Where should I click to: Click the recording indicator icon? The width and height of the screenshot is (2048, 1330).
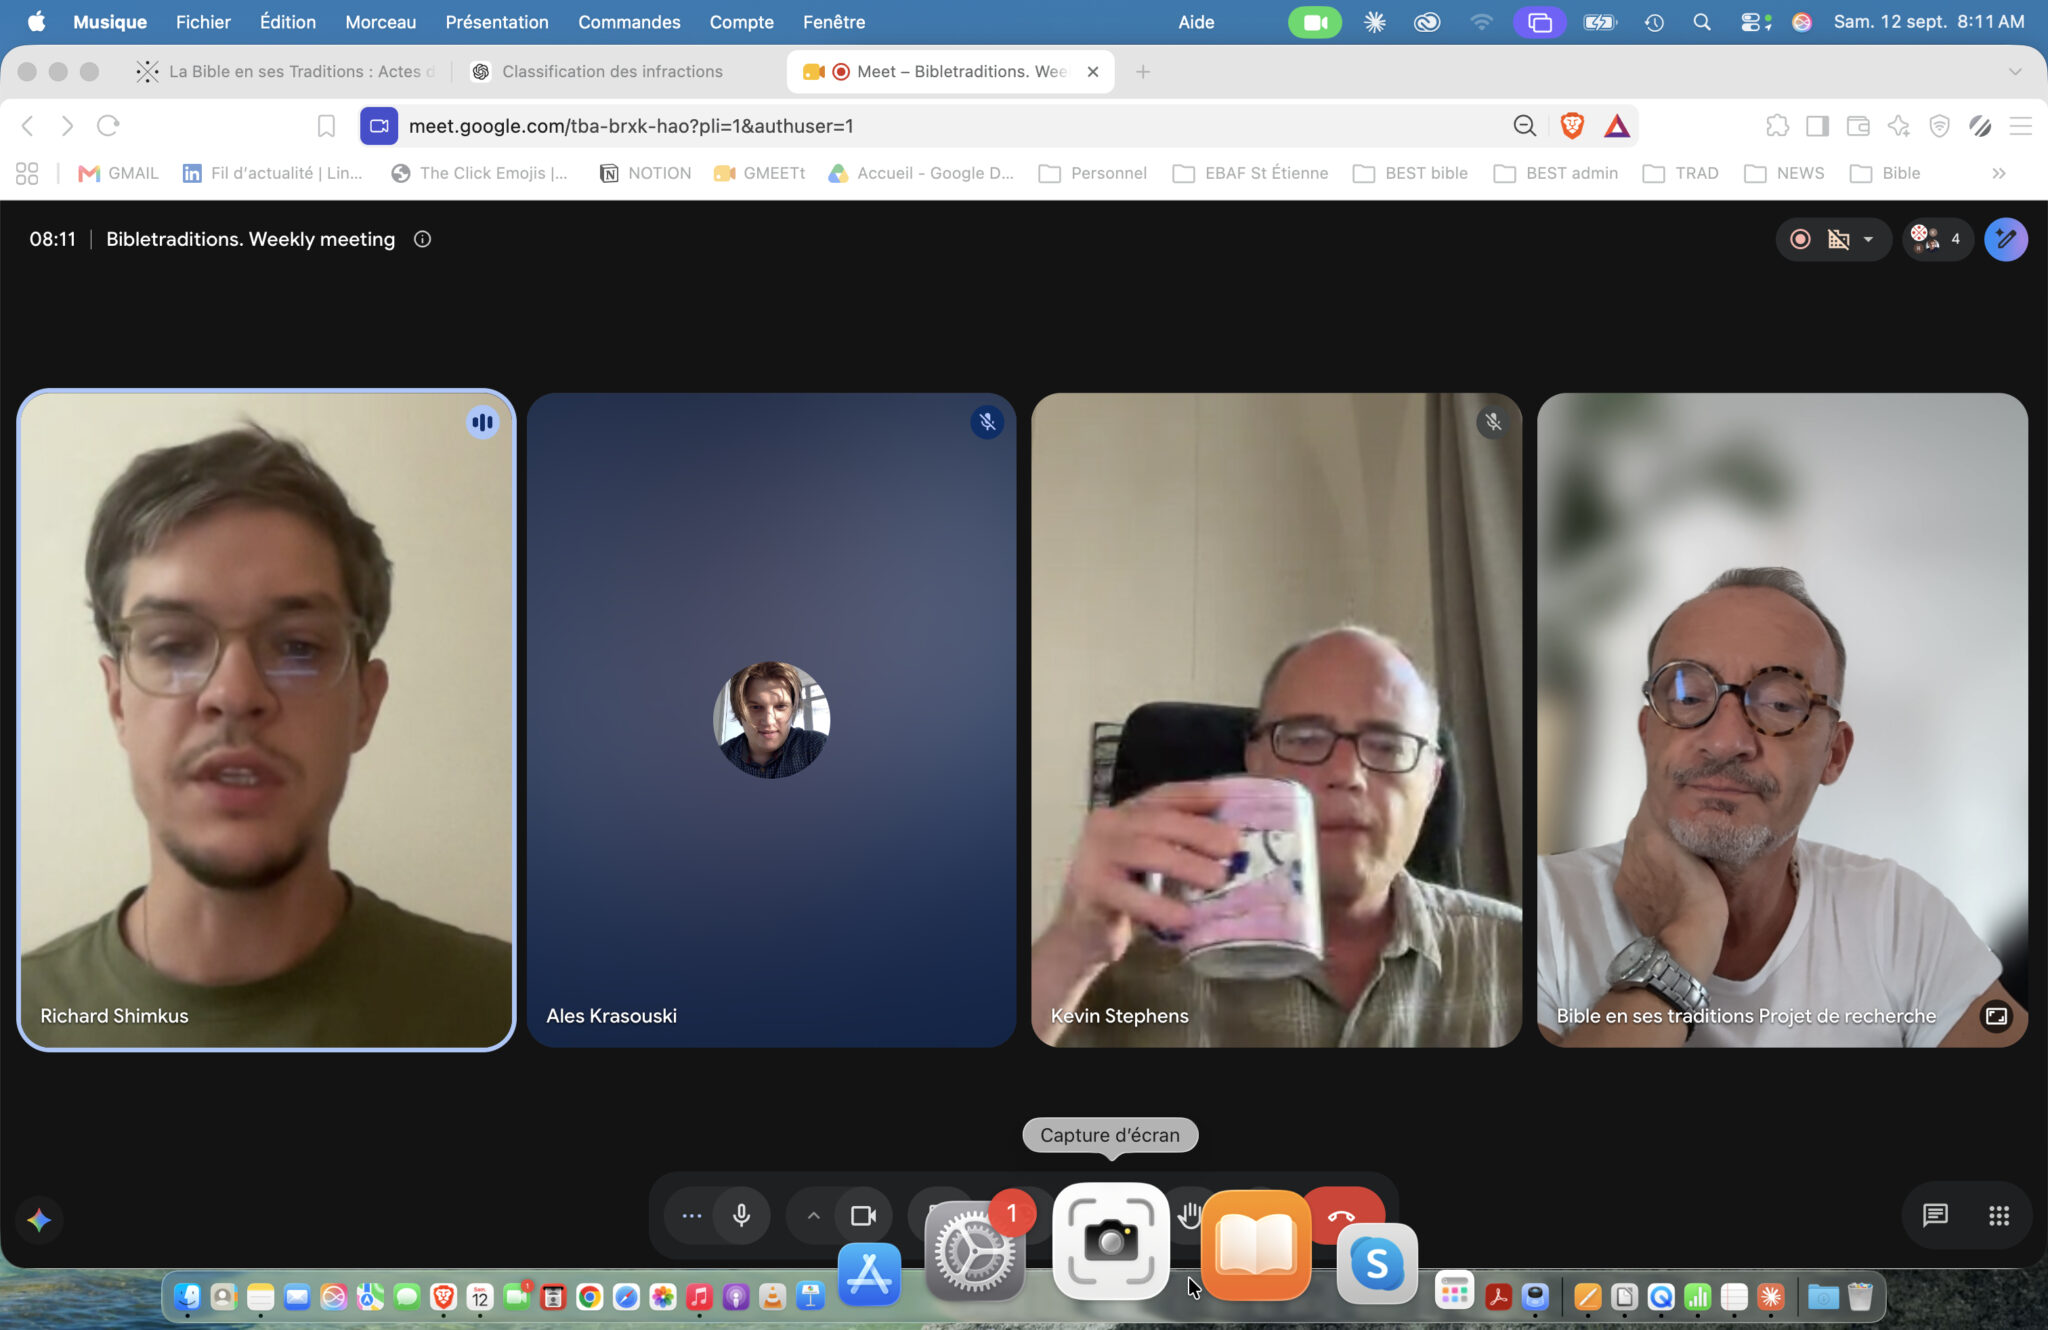tap(1800, 239)
